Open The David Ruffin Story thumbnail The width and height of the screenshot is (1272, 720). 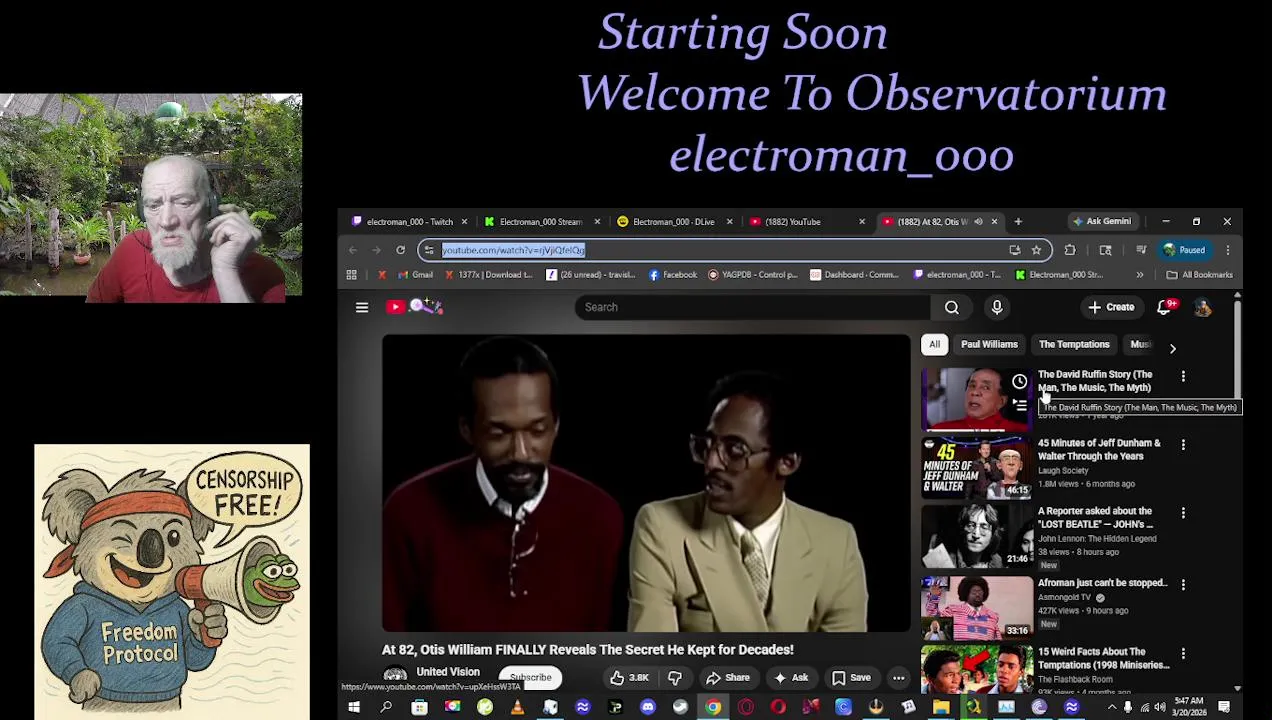[977, 400]
